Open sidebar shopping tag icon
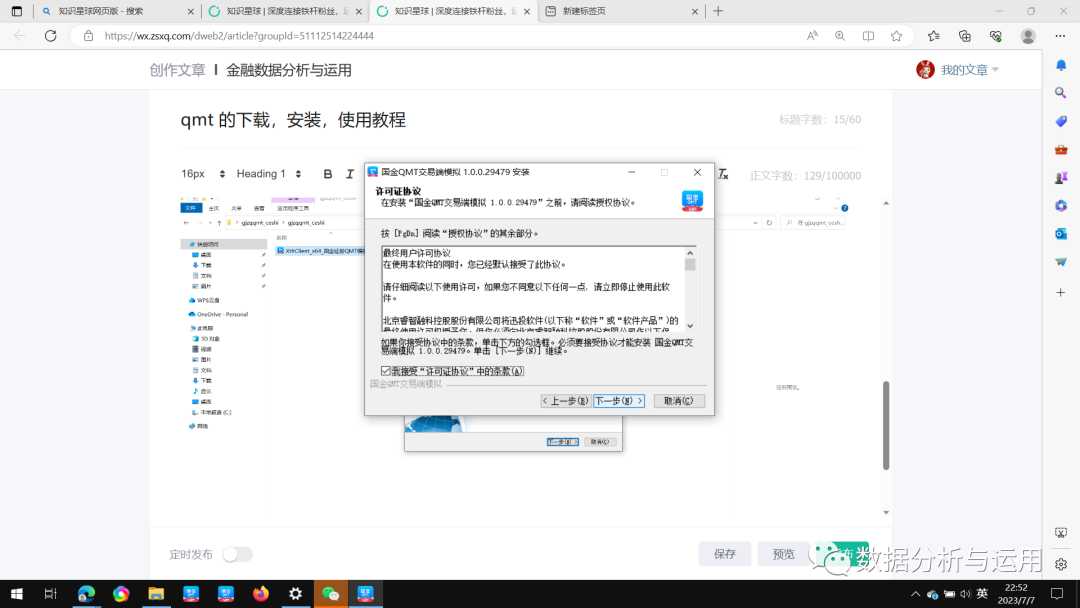Image resolution: width=1080 pixels, height=608 pixels. point(1061,121)
